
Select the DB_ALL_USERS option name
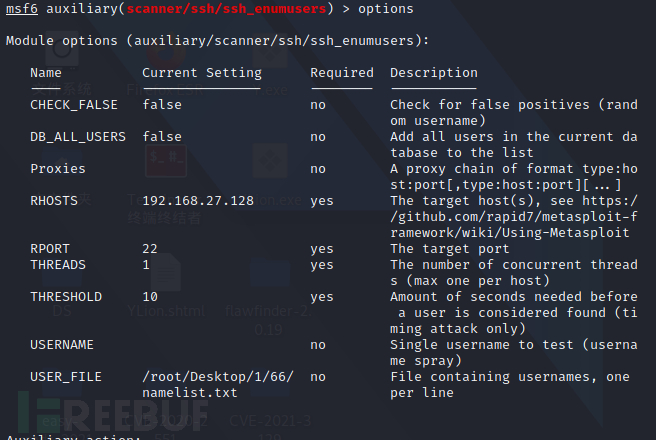78,137
